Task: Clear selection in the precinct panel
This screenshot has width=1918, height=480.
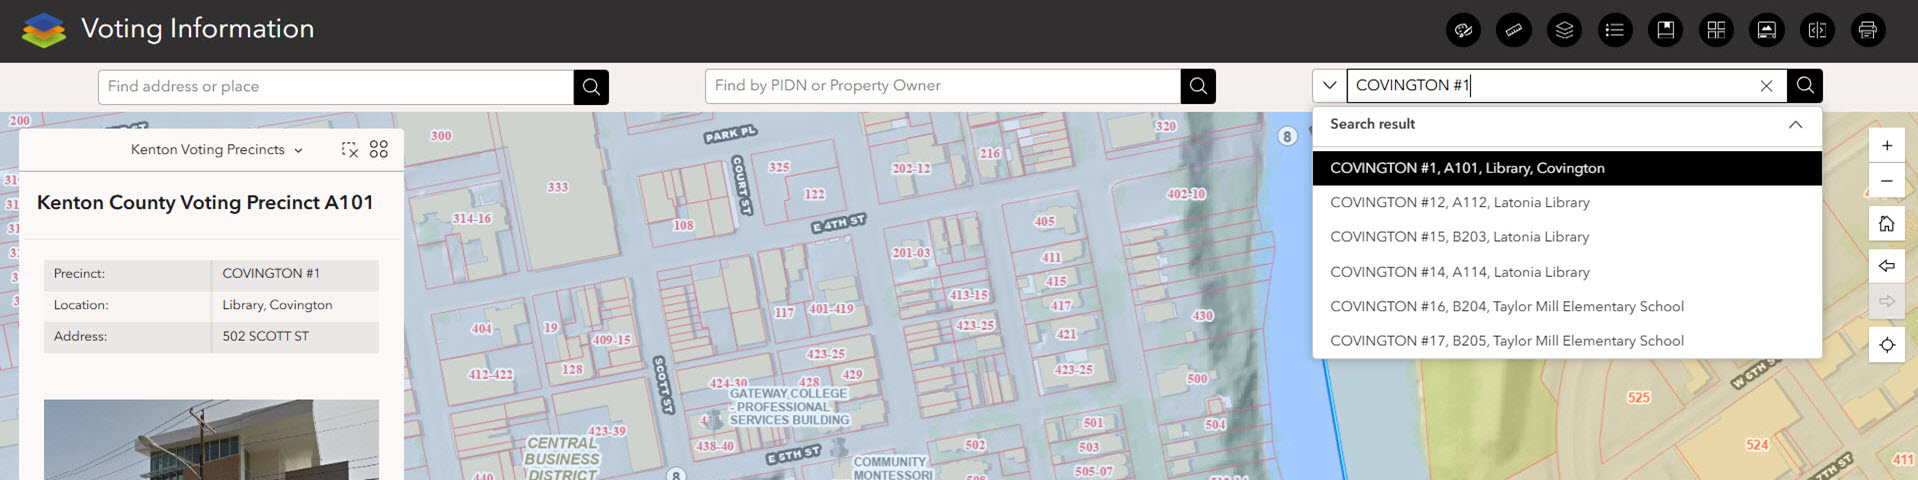Action: click(x=349, y=149)
